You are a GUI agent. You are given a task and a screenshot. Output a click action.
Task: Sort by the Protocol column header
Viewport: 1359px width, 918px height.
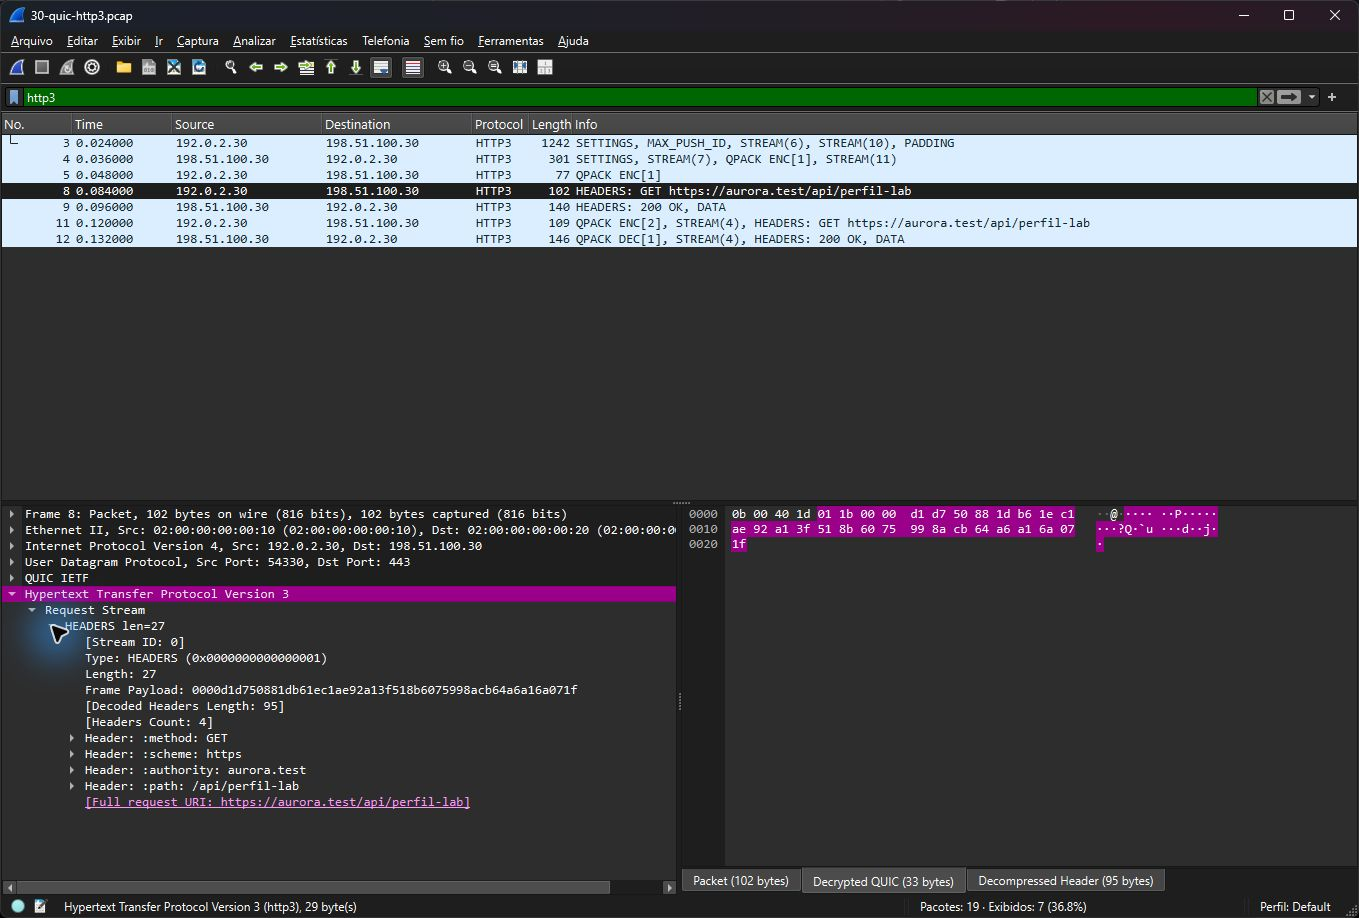(499, 124)
